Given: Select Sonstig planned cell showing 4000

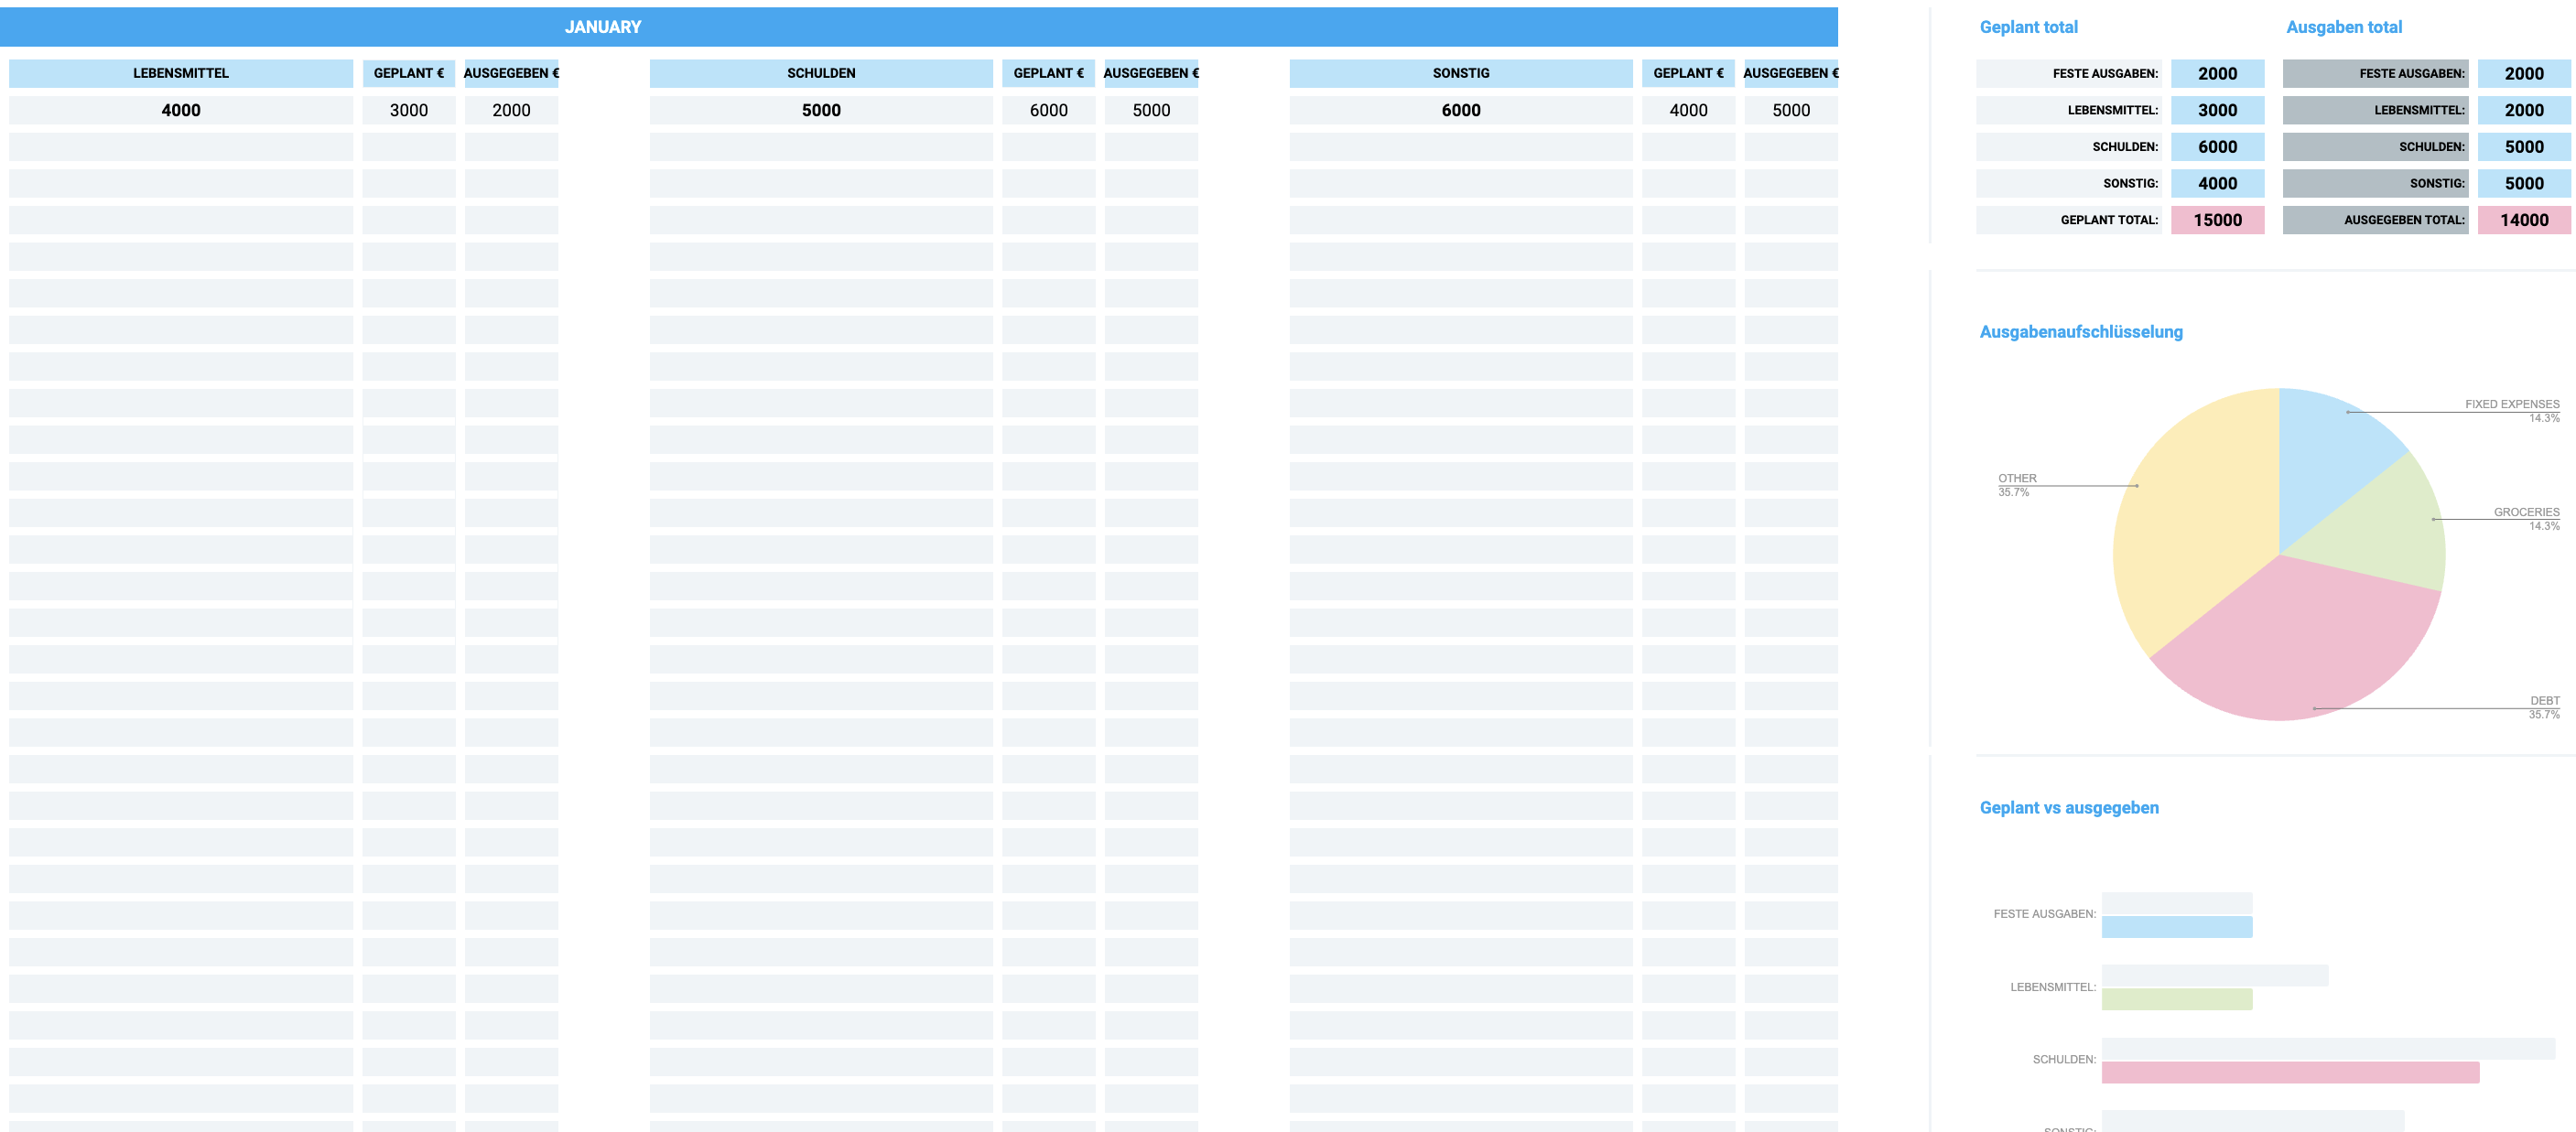Looking at the screenshot, I should (x=1689, y=110).
